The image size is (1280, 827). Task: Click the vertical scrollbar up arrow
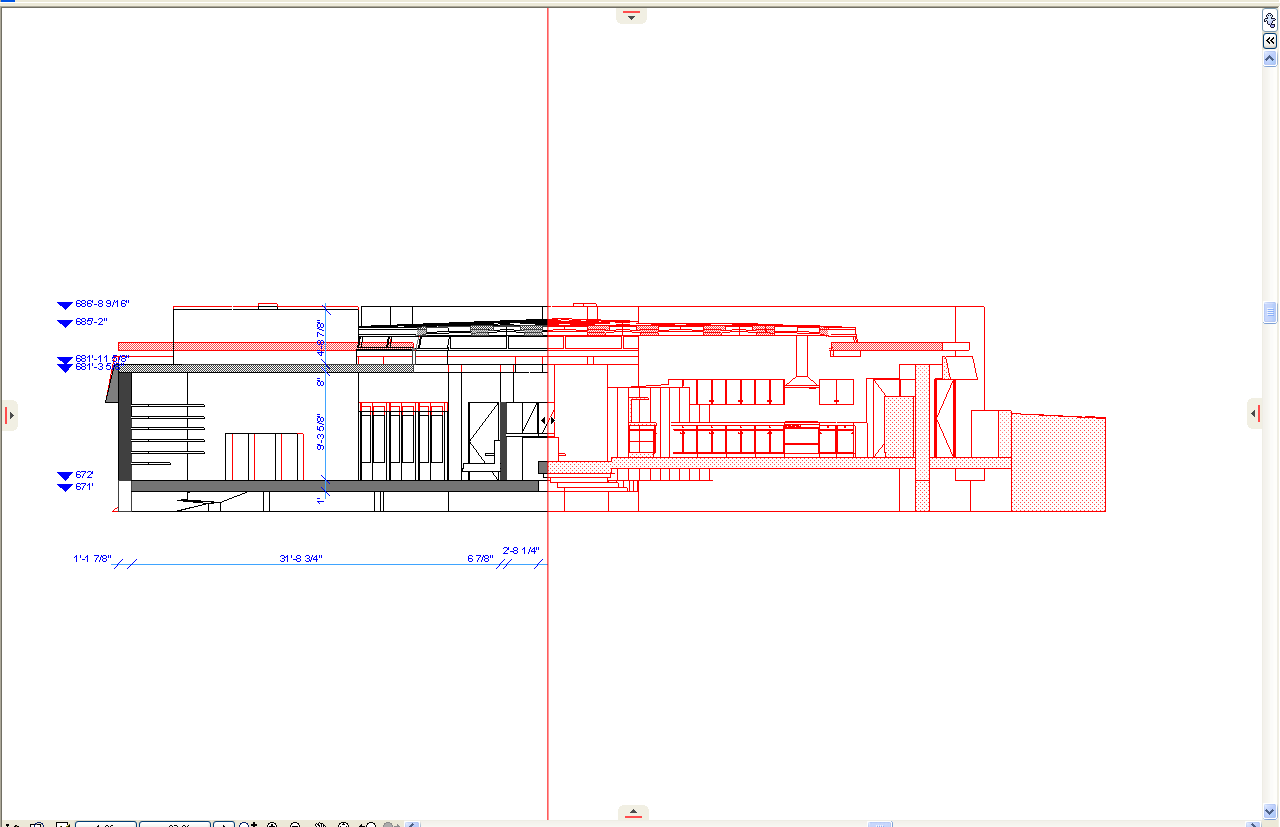(1270, 58)
